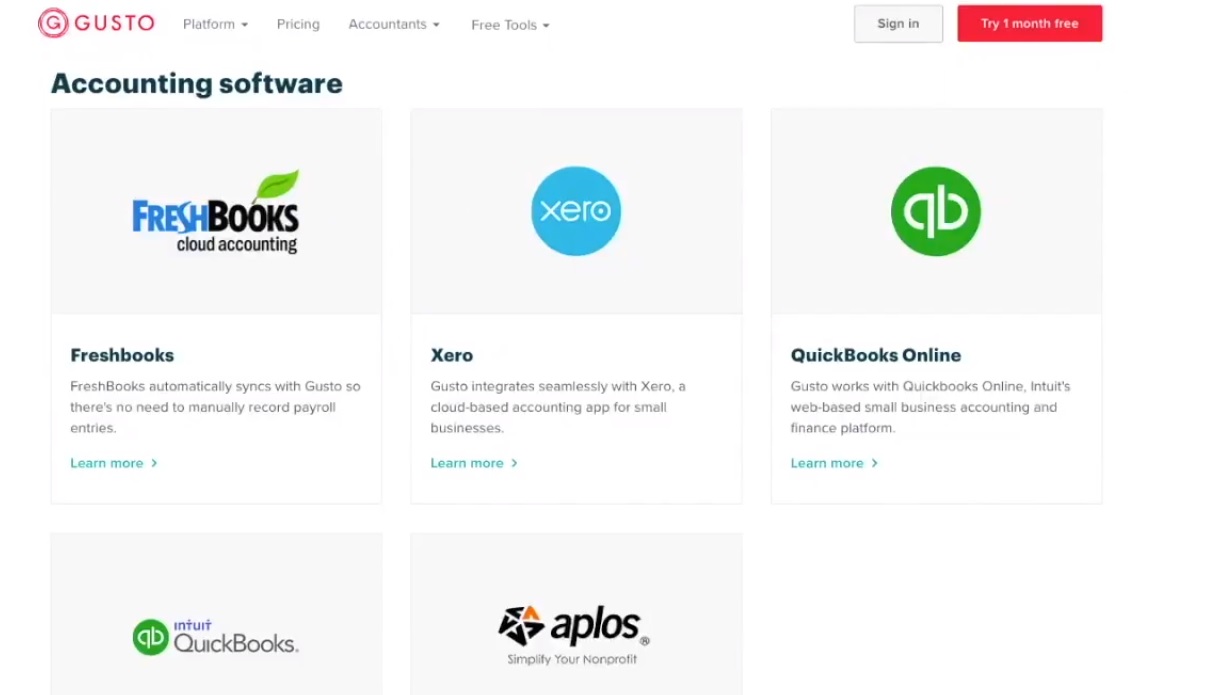Open the Pricing page
This screenshot has width=1225, height=695.
point(298,24)
